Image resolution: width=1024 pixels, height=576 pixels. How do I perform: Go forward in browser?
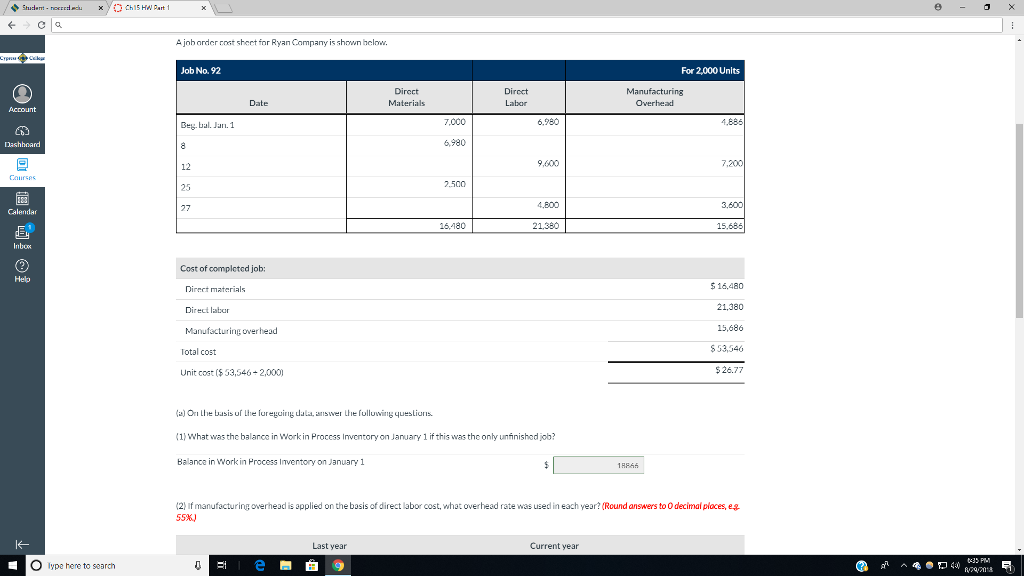click(x=27, y=25)
